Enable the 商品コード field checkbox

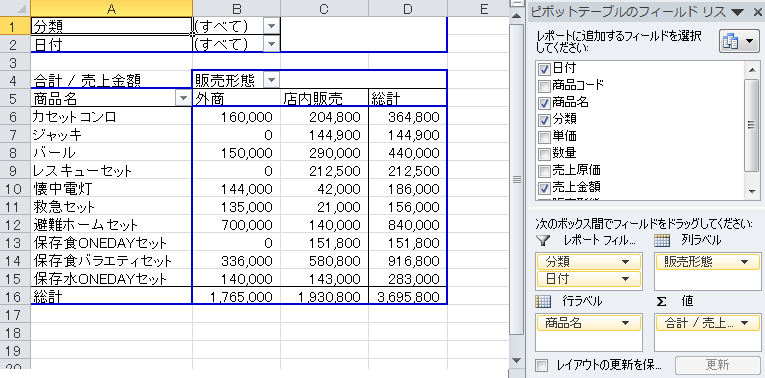pos(544,86)
